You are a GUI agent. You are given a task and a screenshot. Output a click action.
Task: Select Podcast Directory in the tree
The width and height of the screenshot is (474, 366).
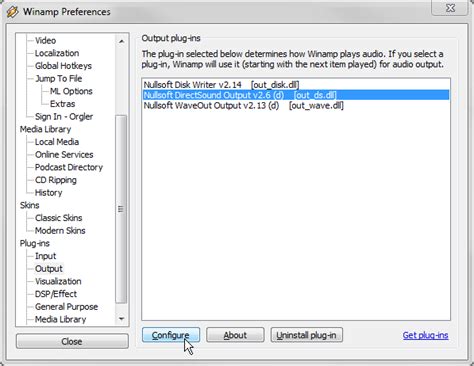click(69, 167)
